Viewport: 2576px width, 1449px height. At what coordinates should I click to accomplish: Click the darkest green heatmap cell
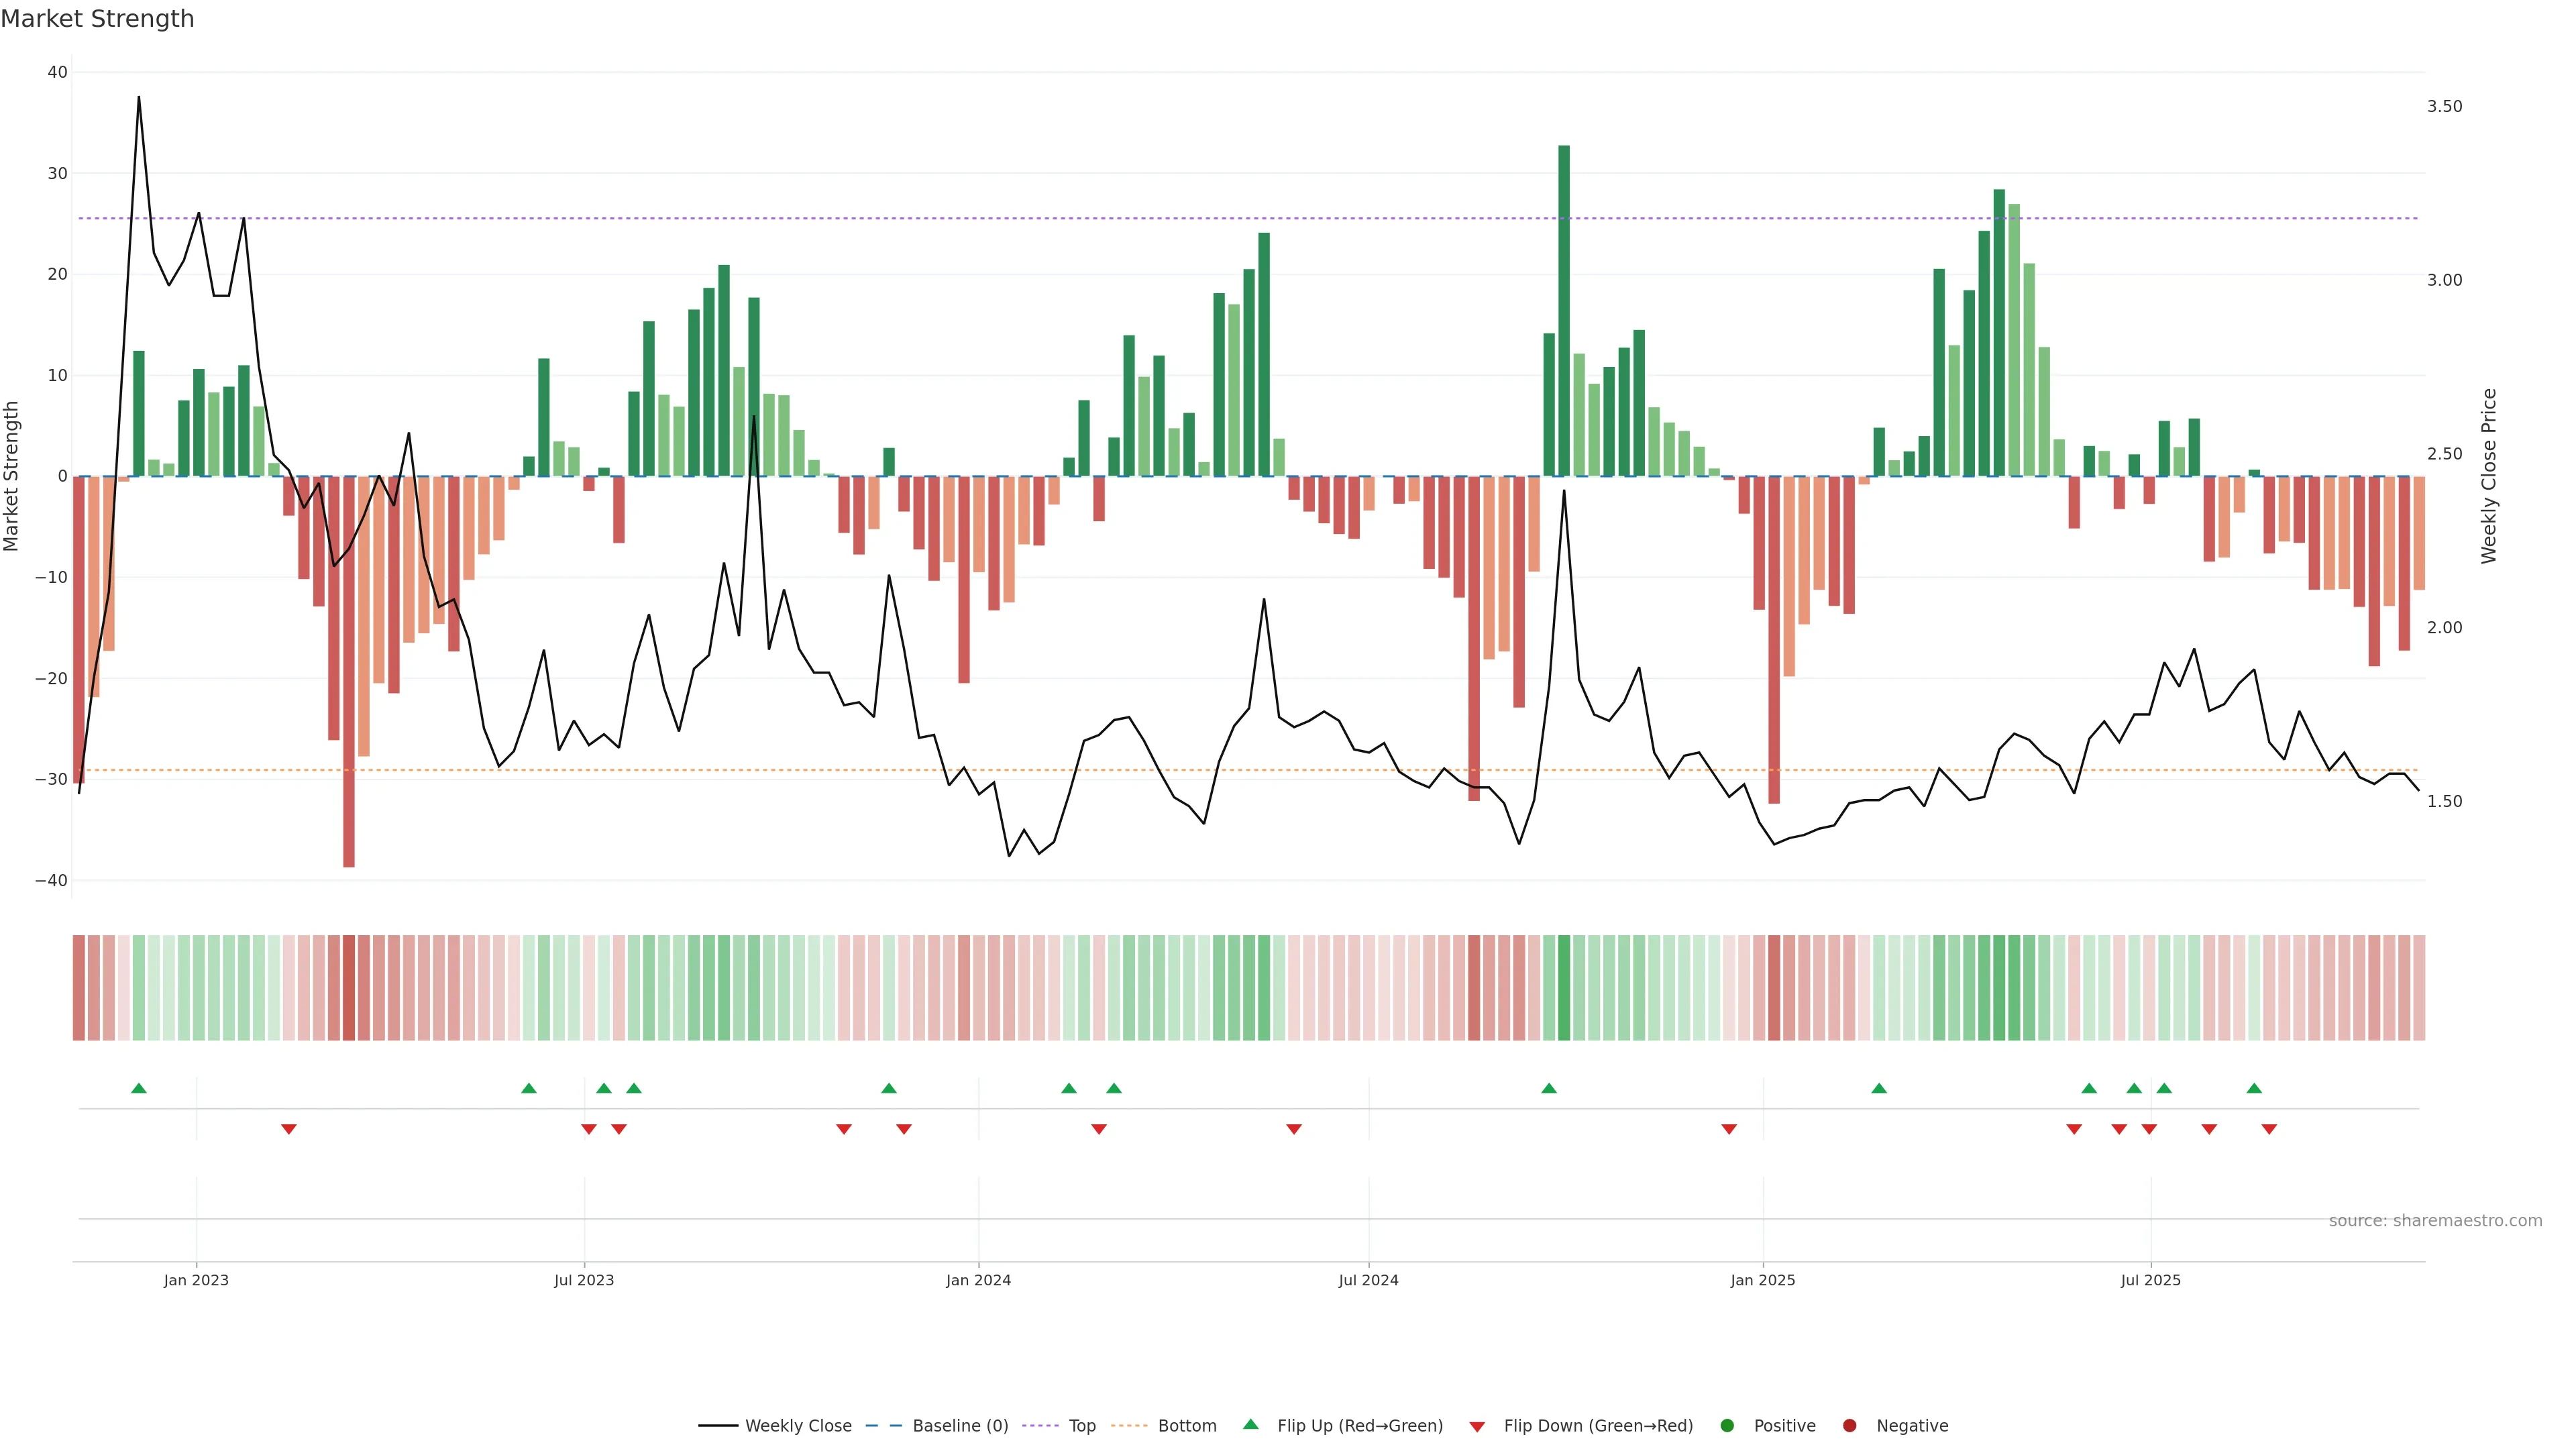1564,987
